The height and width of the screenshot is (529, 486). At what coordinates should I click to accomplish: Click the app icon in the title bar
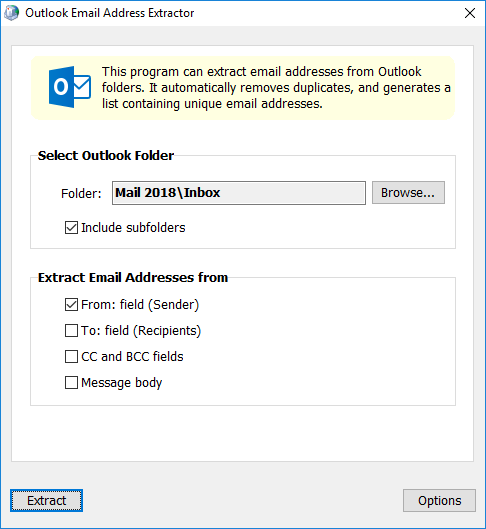pos(12,13)
